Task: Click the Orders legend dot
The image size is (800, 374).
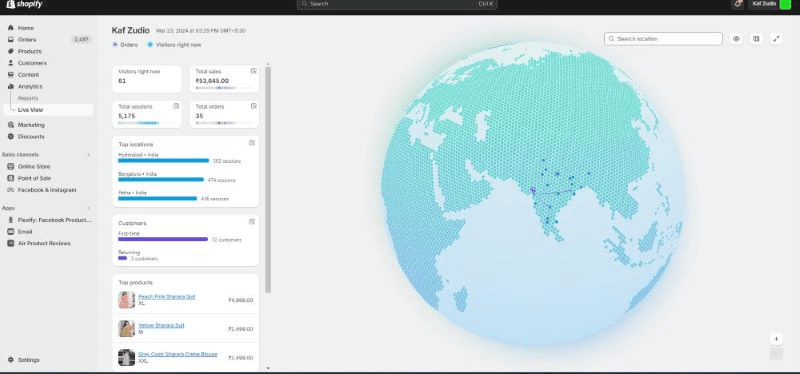Action: [115, 45]
